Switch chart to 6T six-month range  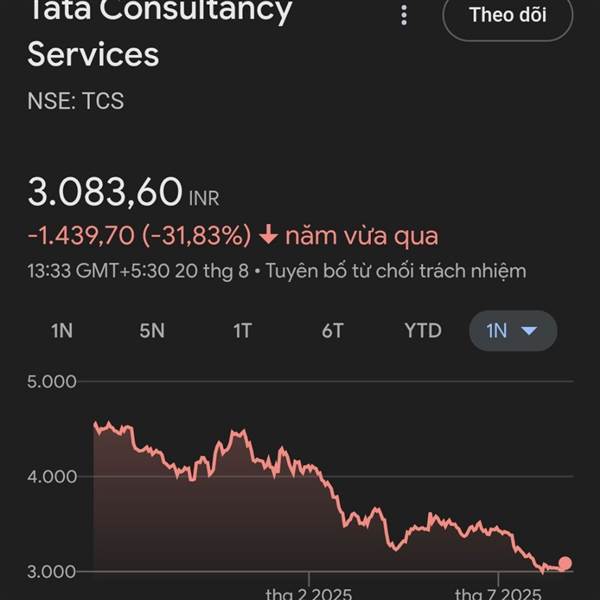point(333,331)
